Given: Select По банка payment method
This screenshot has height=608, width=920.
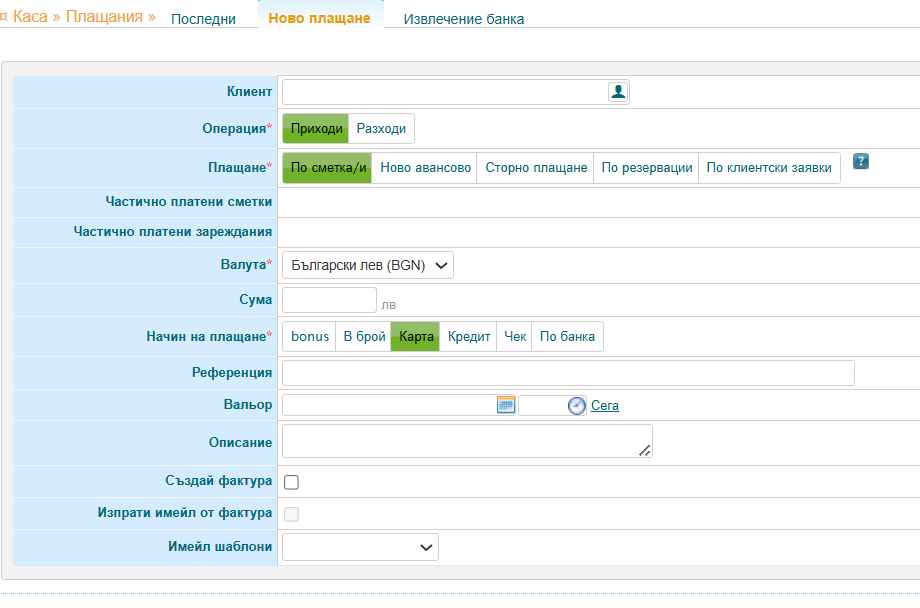Looking at the screenshot, I should coord(567,337).
